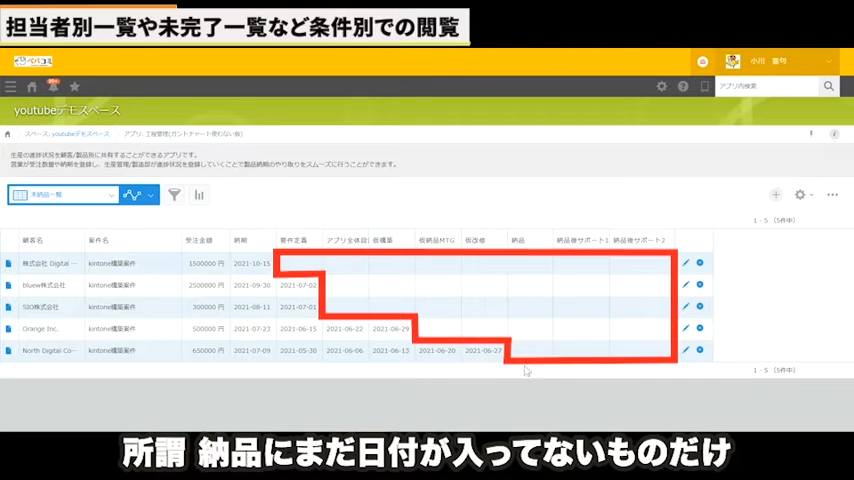Select the Orange Inc. customer name cell
Viewport: 854px width, 480px height.
tap(52, 329)
